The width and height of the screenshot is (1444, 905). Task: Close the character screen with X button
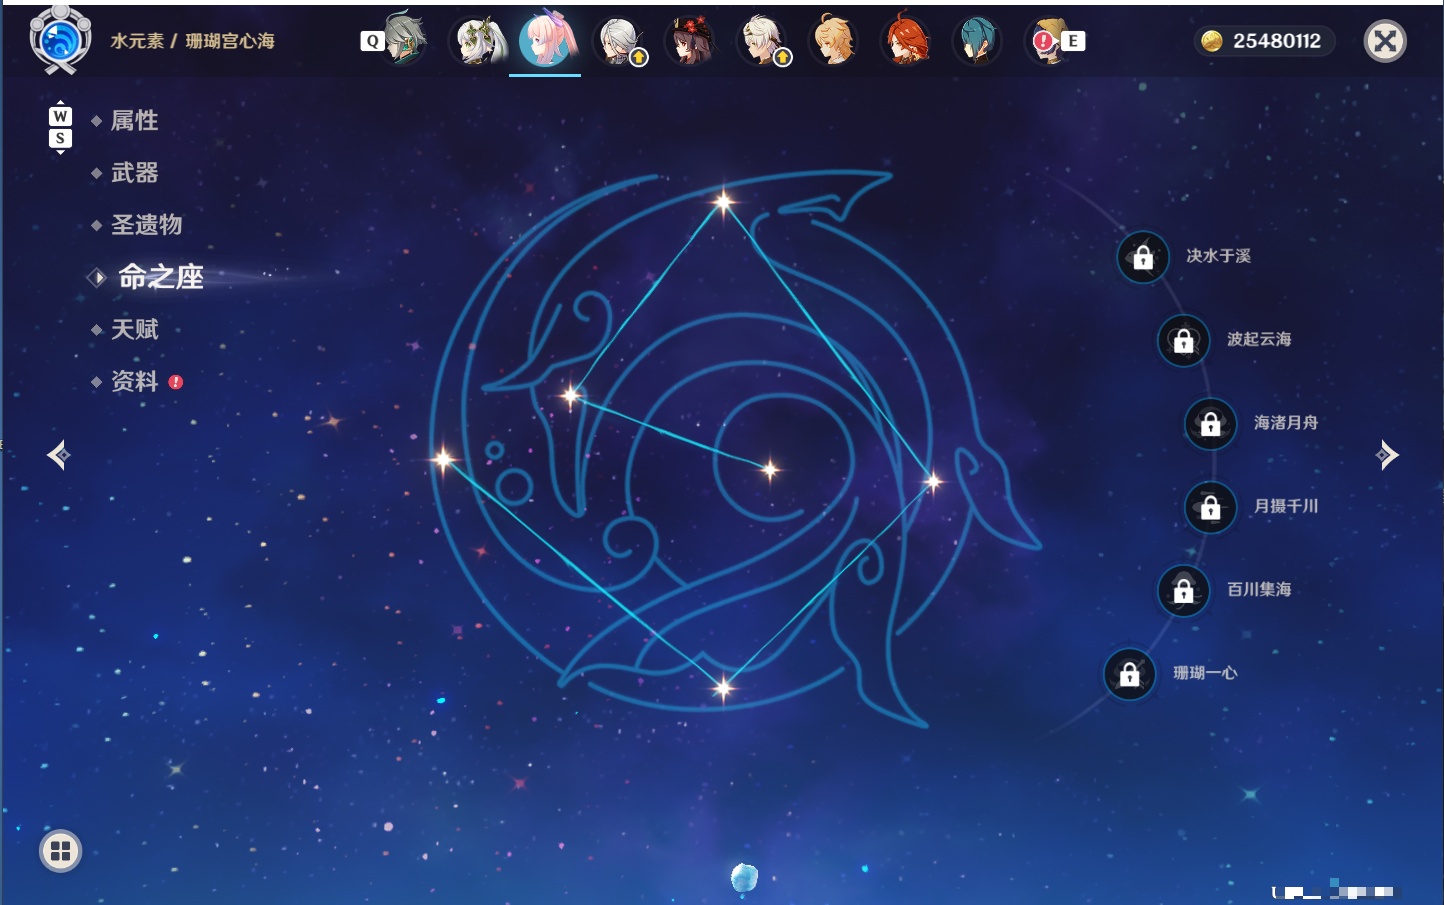1385,41
